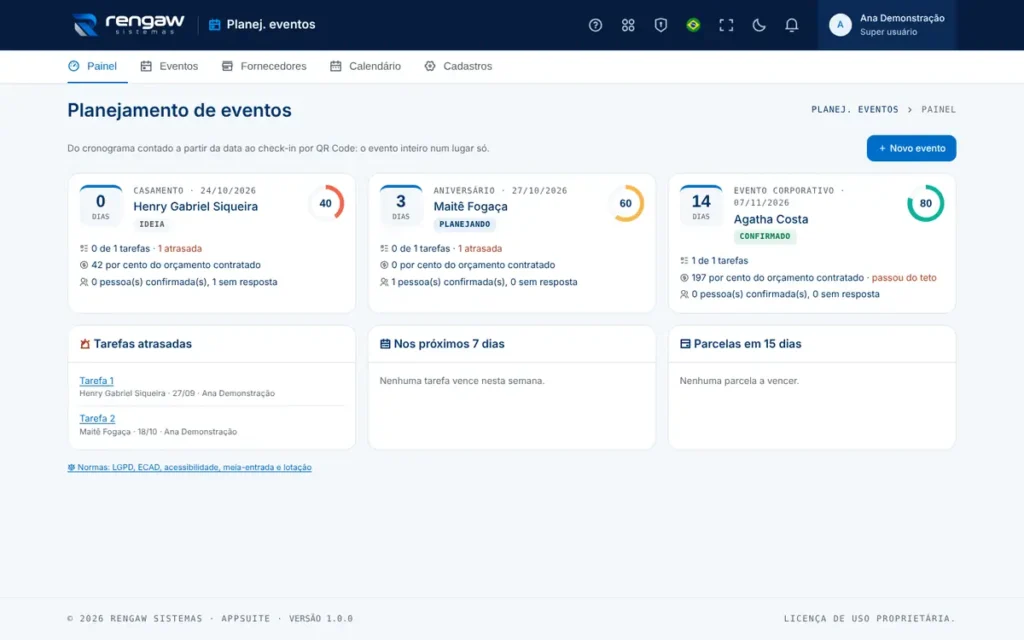Click the 0 dias countdown badge
The height and width of the screenshot is (640, 1024).
point(101,206)
